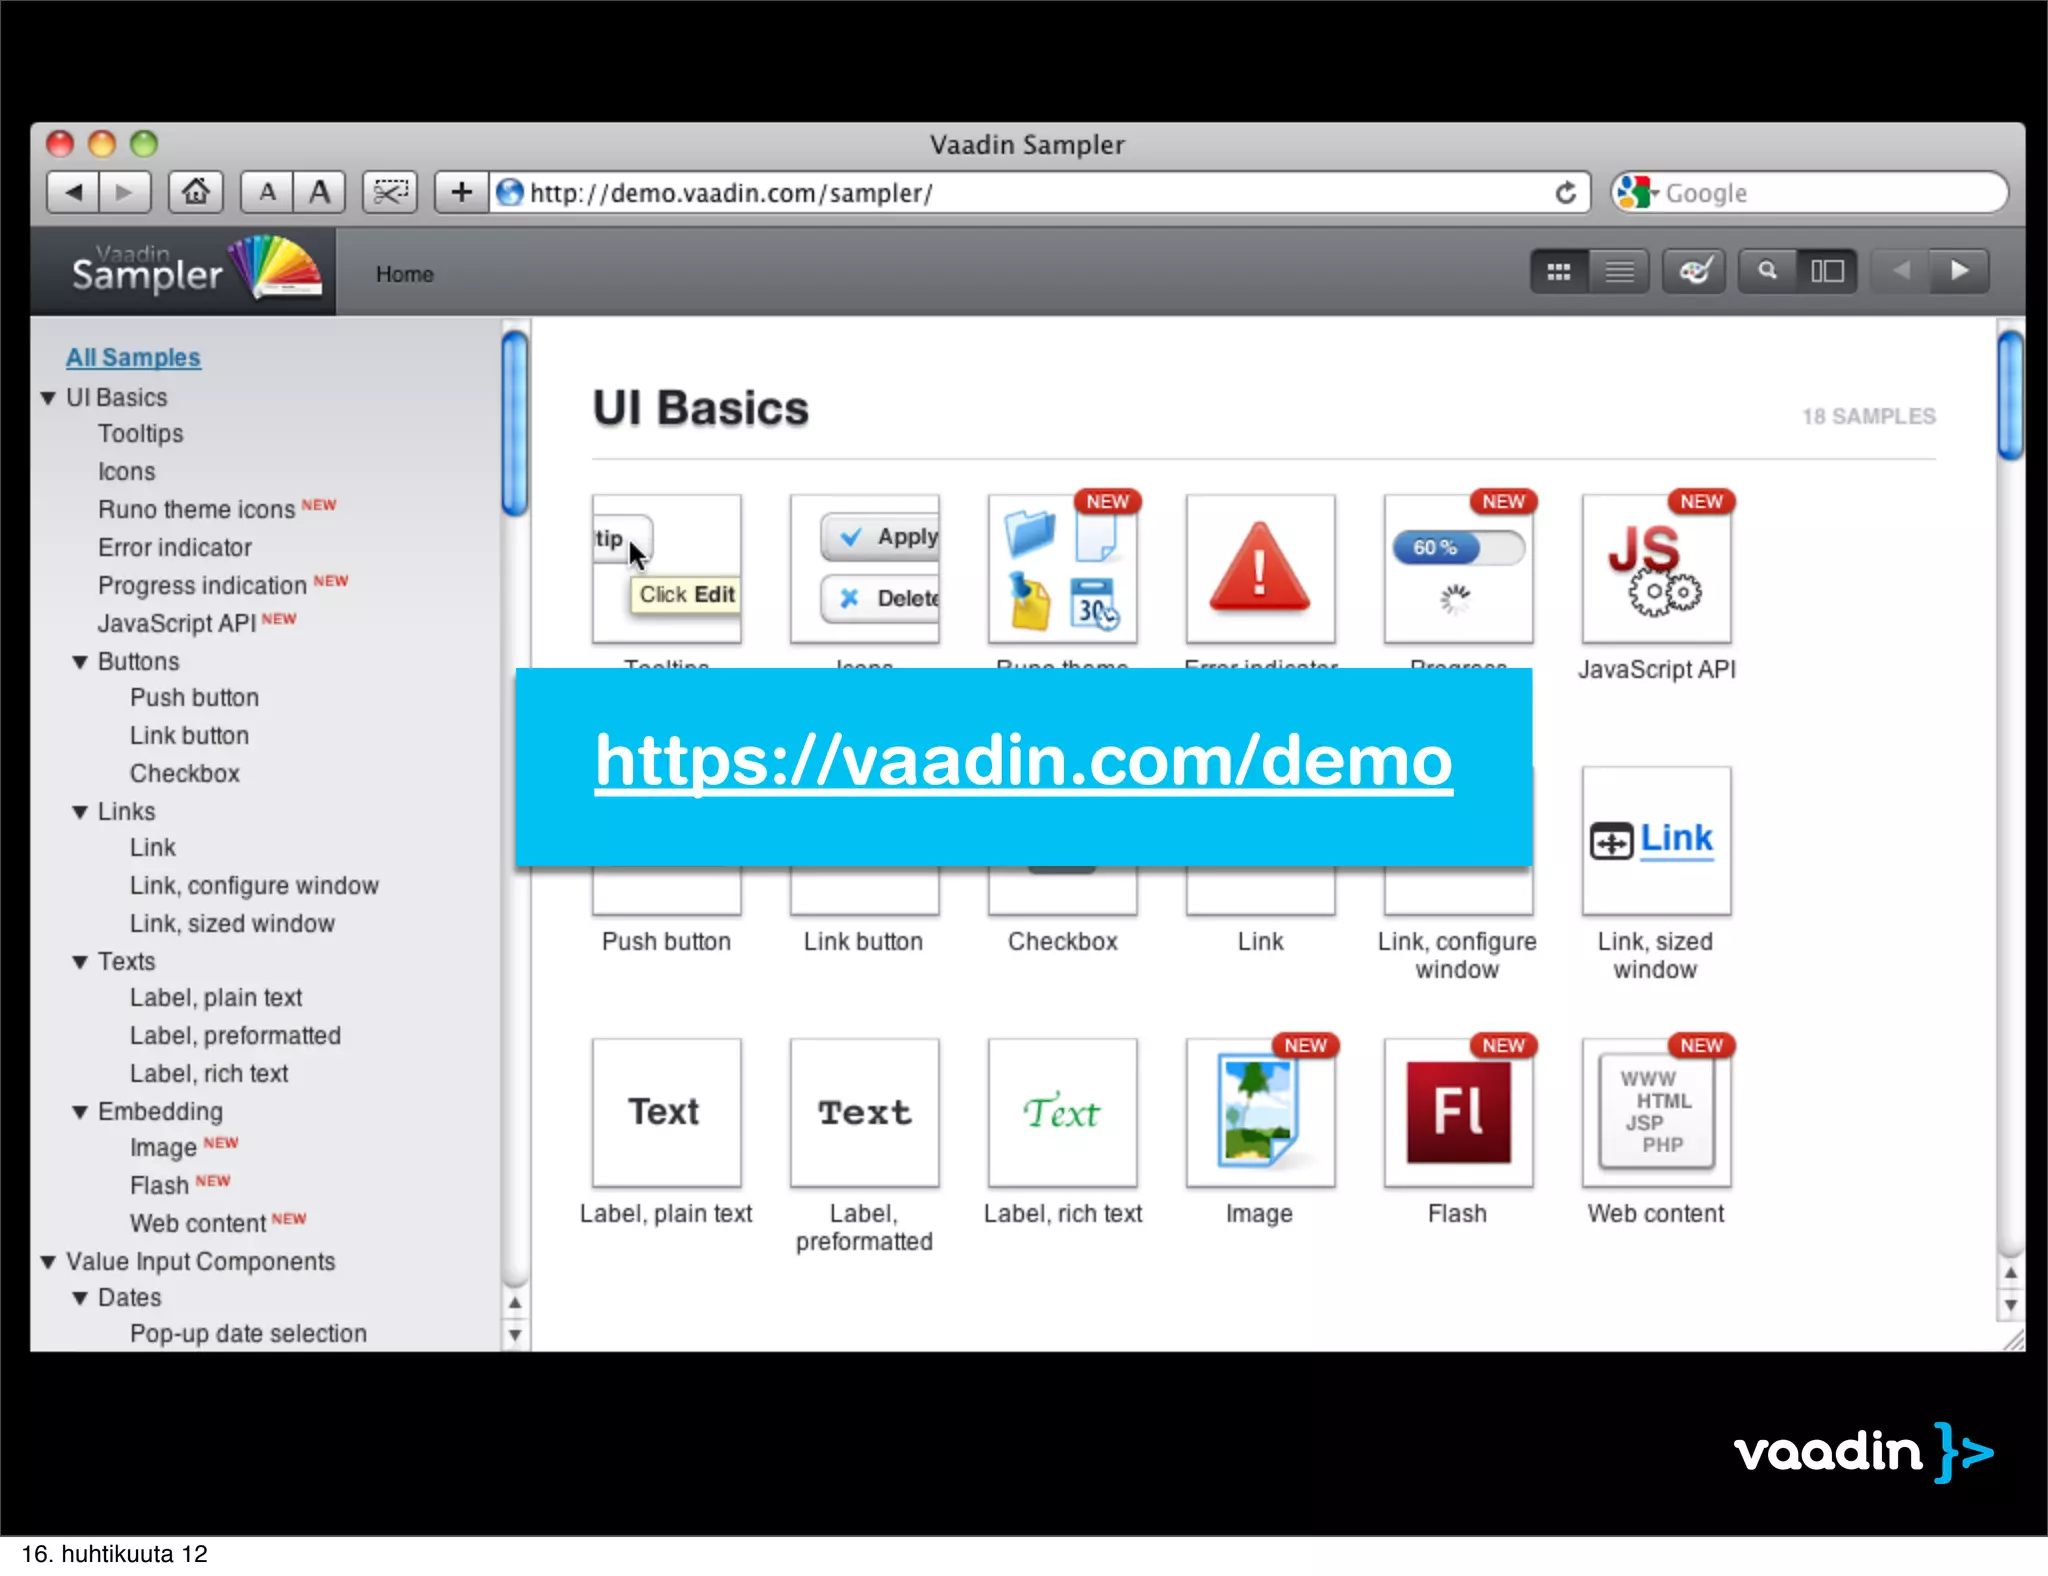Viewport: 2048px width, 1576px height.
Task: Go to next sample arrow
Action: [x=1959, y=271]
